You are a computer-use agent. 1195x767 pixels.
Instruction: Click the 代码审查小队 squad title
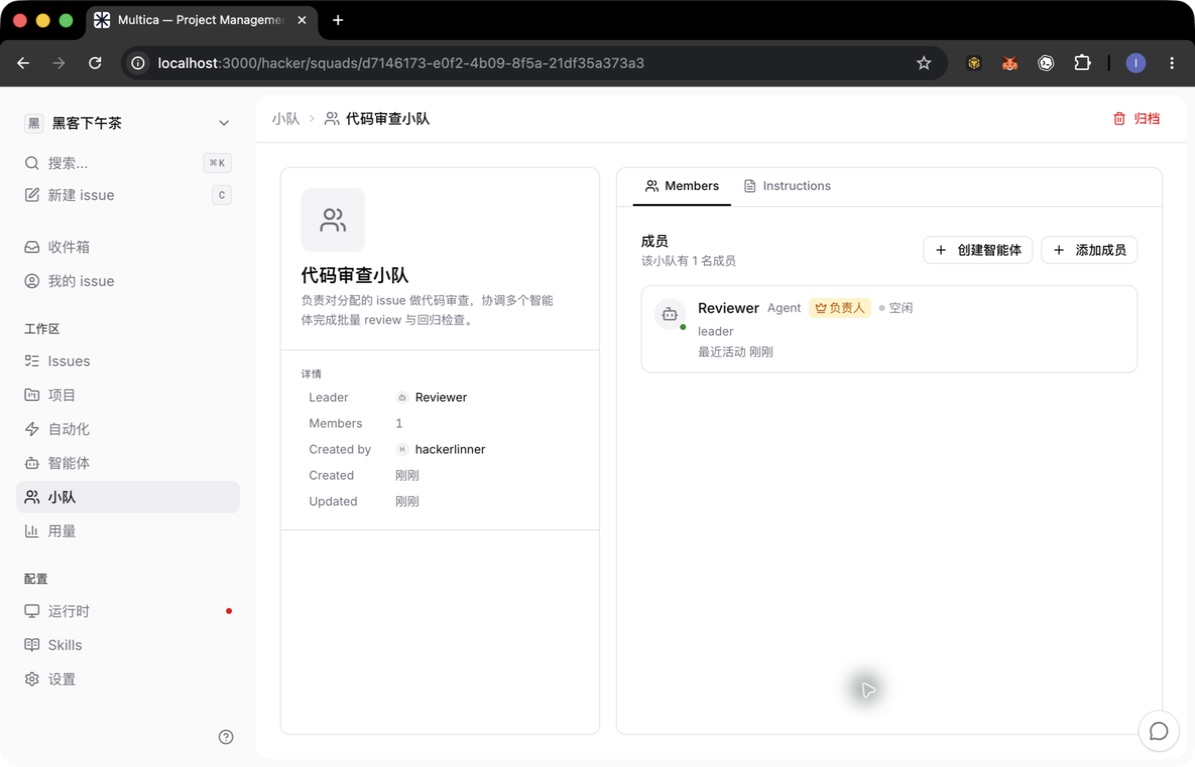tap(355, 275)
